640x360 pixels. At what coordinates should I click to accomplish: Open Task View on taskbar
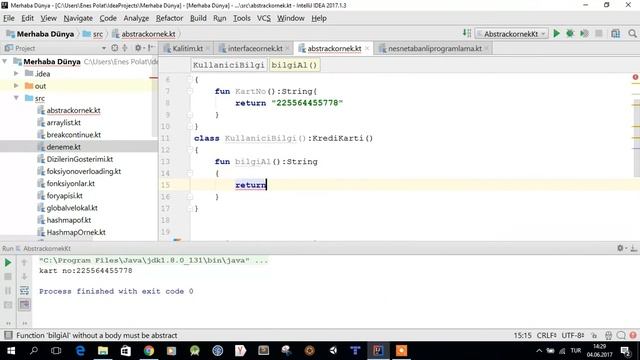[56, 351]
